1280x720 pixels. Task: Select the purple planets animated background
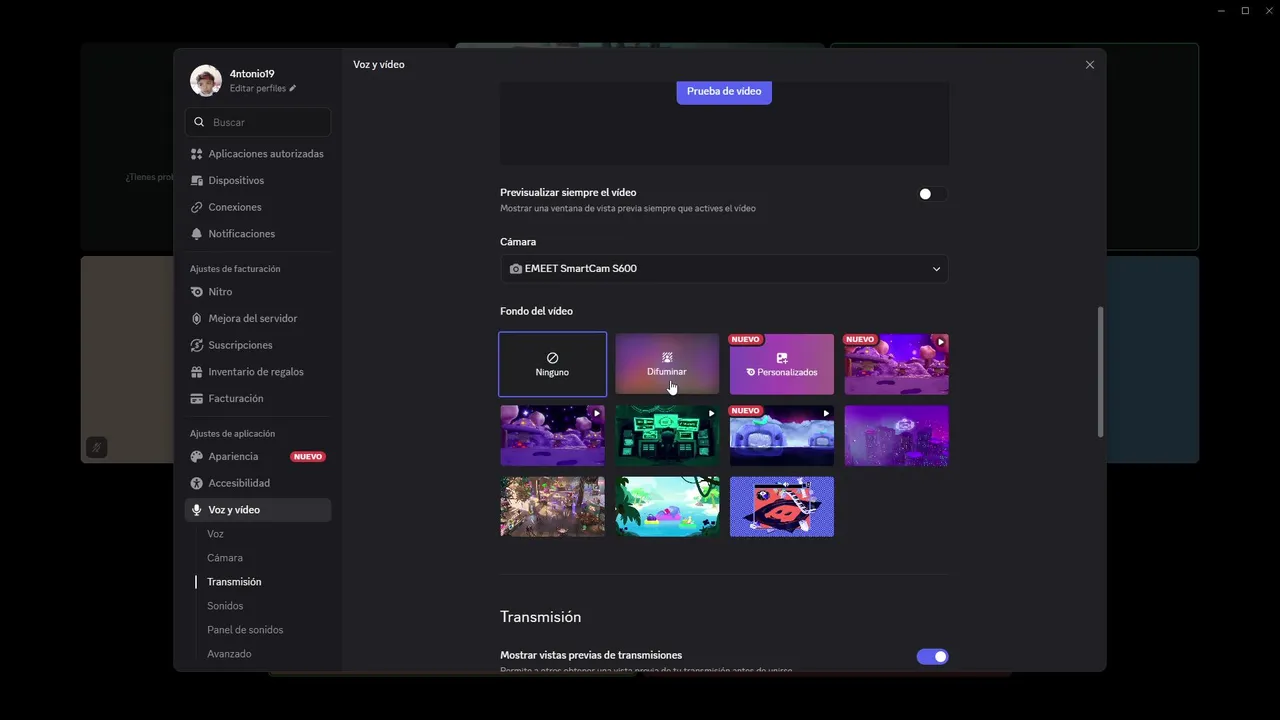[x=552, y=436]
